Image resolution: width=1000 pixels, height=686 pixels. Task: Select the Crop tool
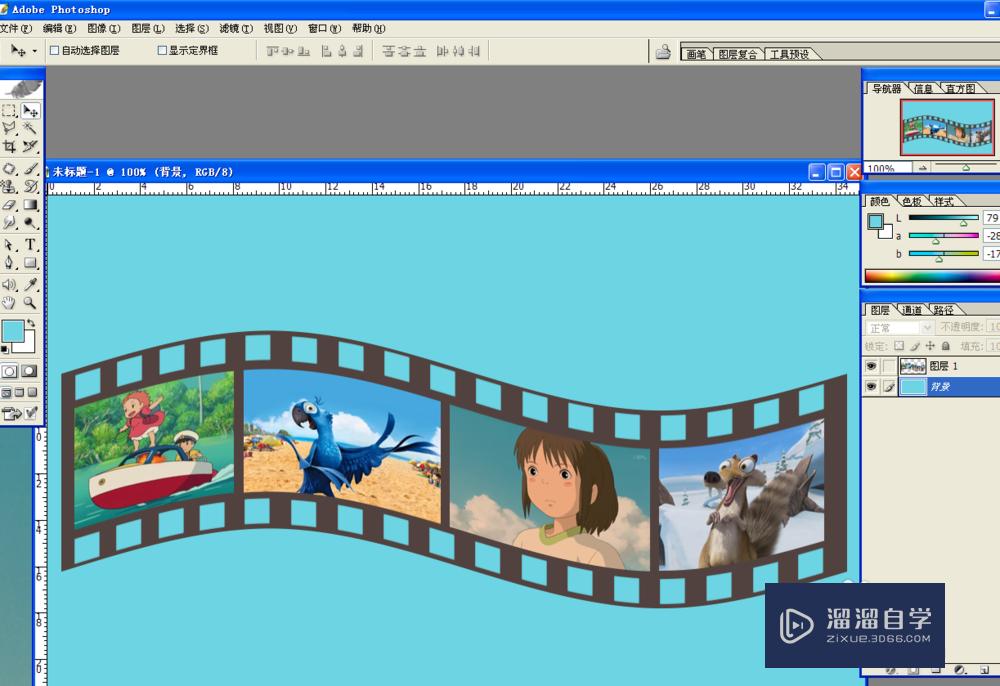tap(9, 147)
